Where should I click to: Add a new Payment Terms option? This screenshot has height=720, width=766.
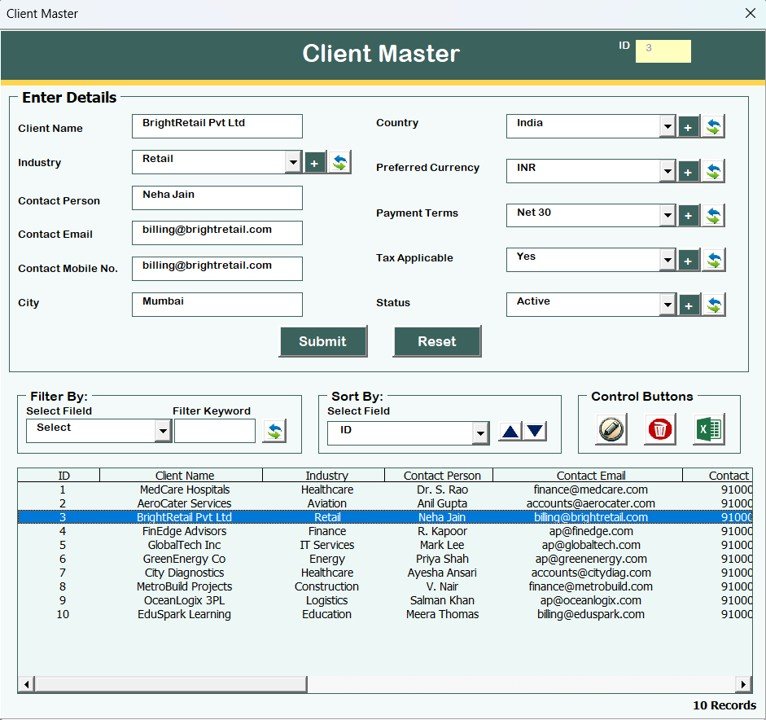(x=688, y=216)
